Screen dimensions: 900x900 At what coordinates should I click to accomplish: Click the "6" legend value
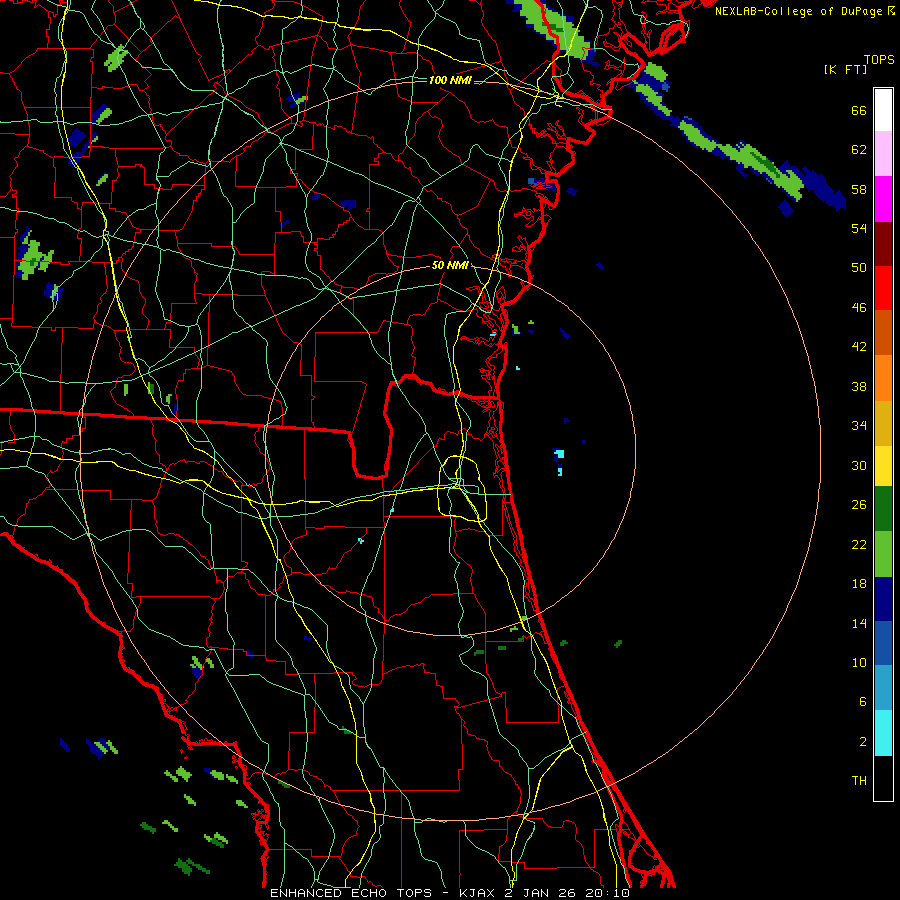863,702
